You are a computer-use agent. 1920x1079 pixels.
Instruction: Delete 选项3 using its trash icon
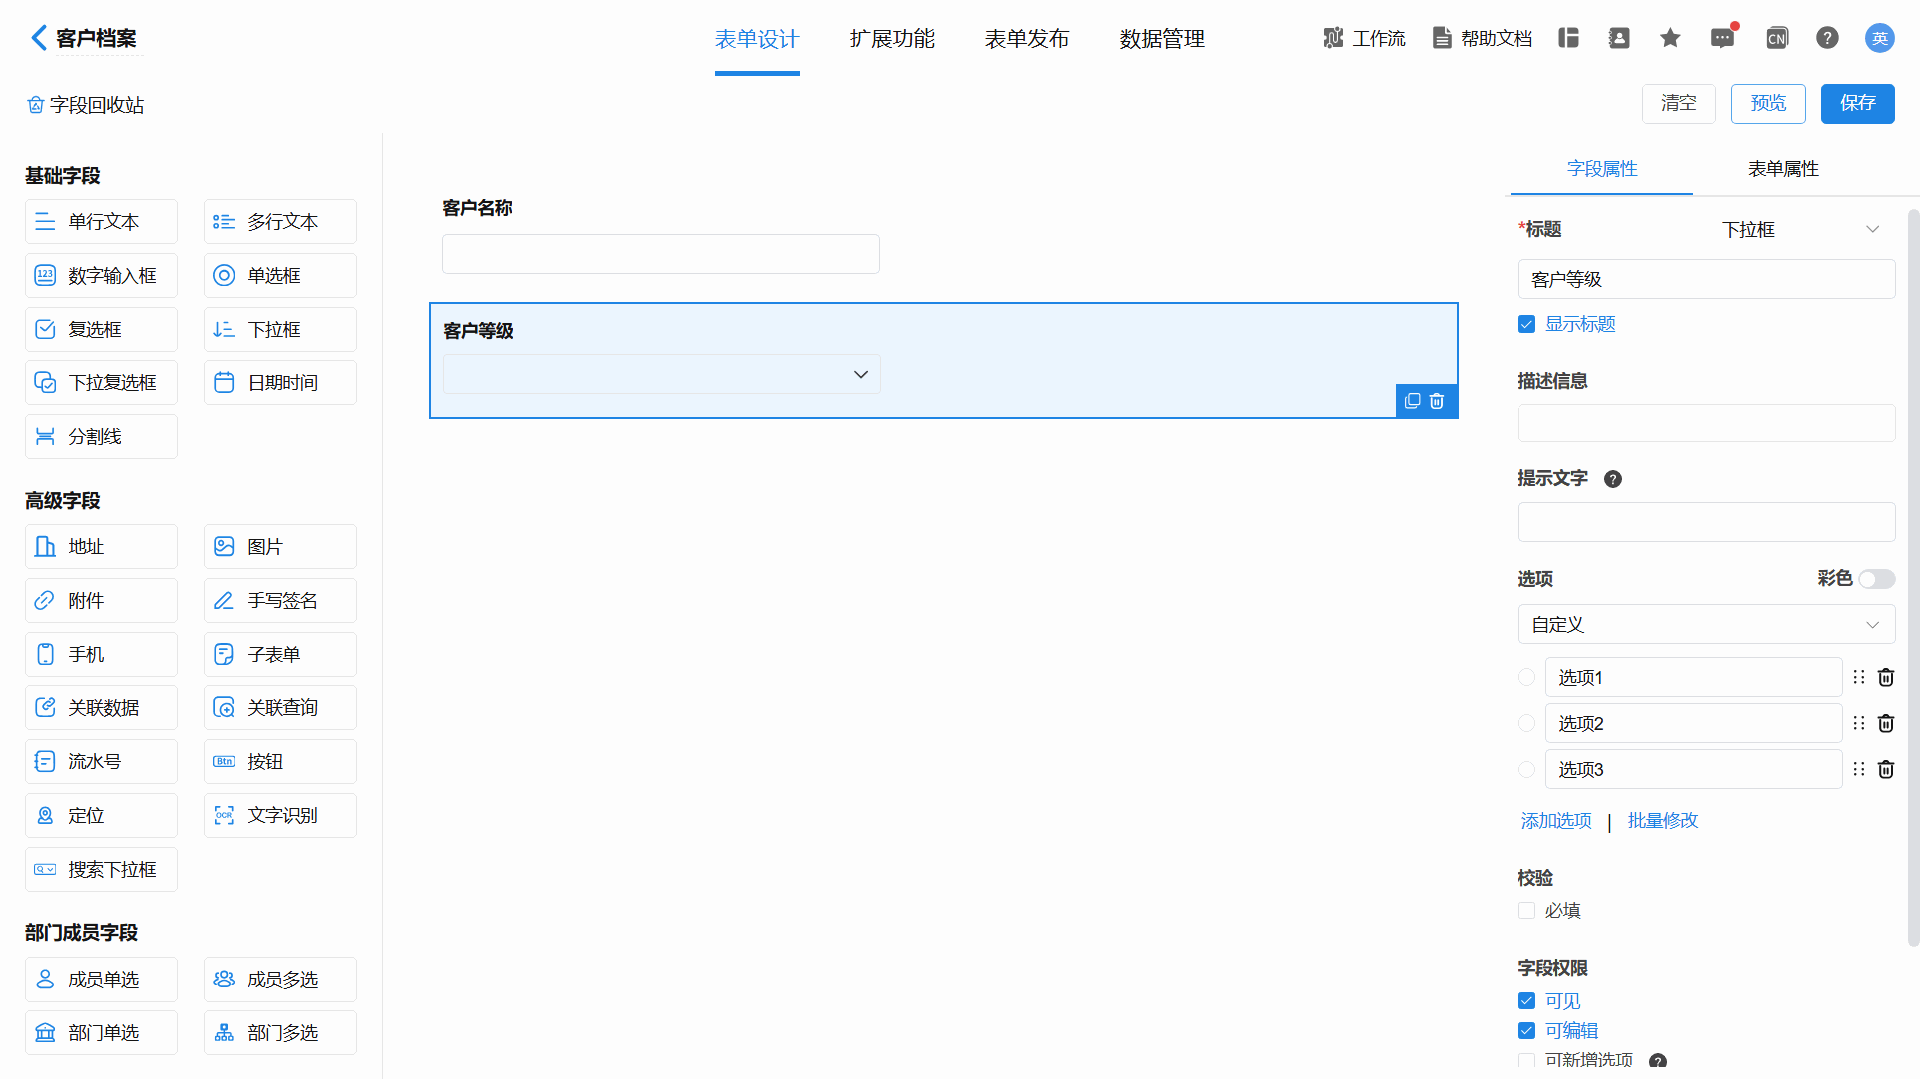tap(1886, 769)
